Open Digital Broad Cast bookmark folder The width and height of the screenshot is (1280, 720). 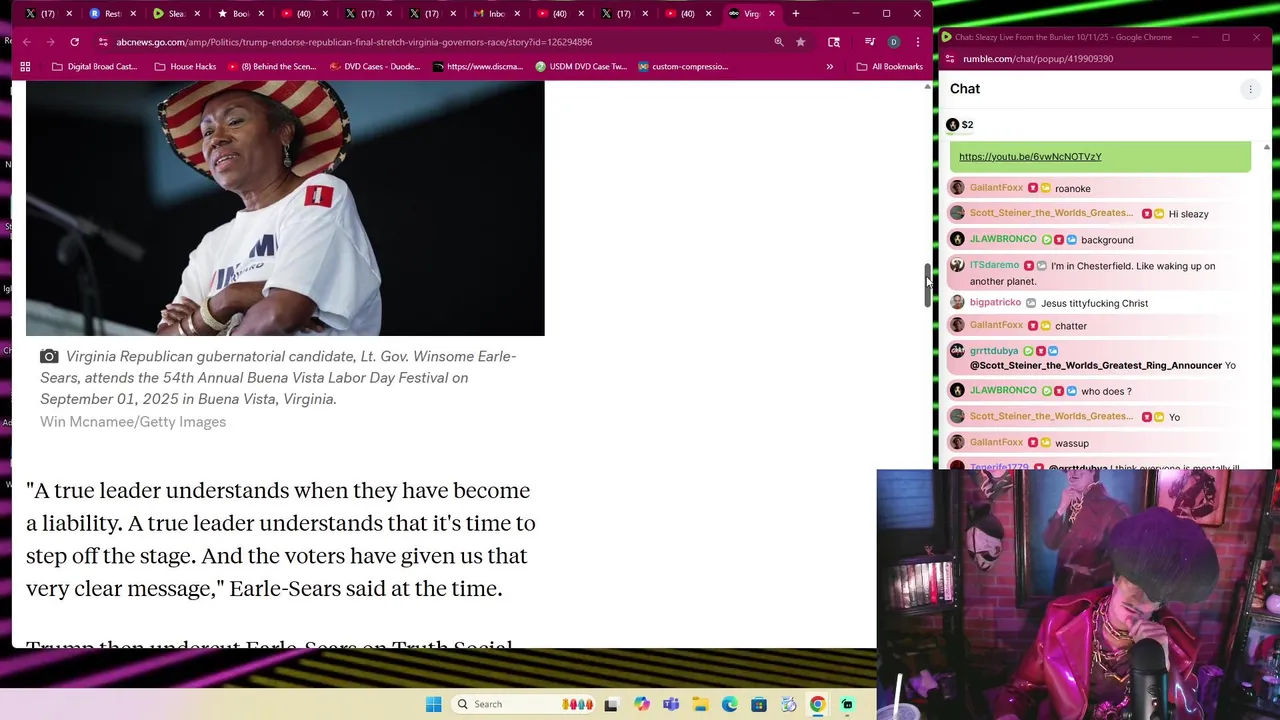[94, 67]
